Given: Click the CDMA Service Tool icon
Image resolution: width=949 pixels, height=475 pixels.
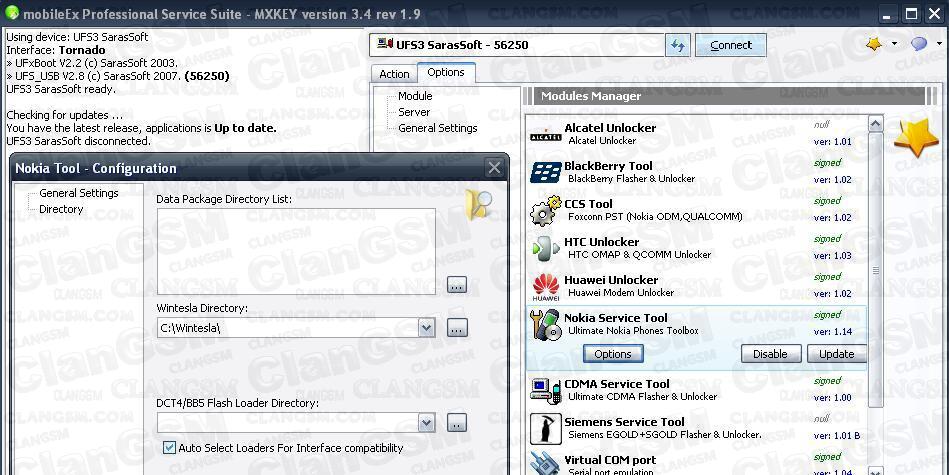Looking at the screenshot, I should coord(545,391).
